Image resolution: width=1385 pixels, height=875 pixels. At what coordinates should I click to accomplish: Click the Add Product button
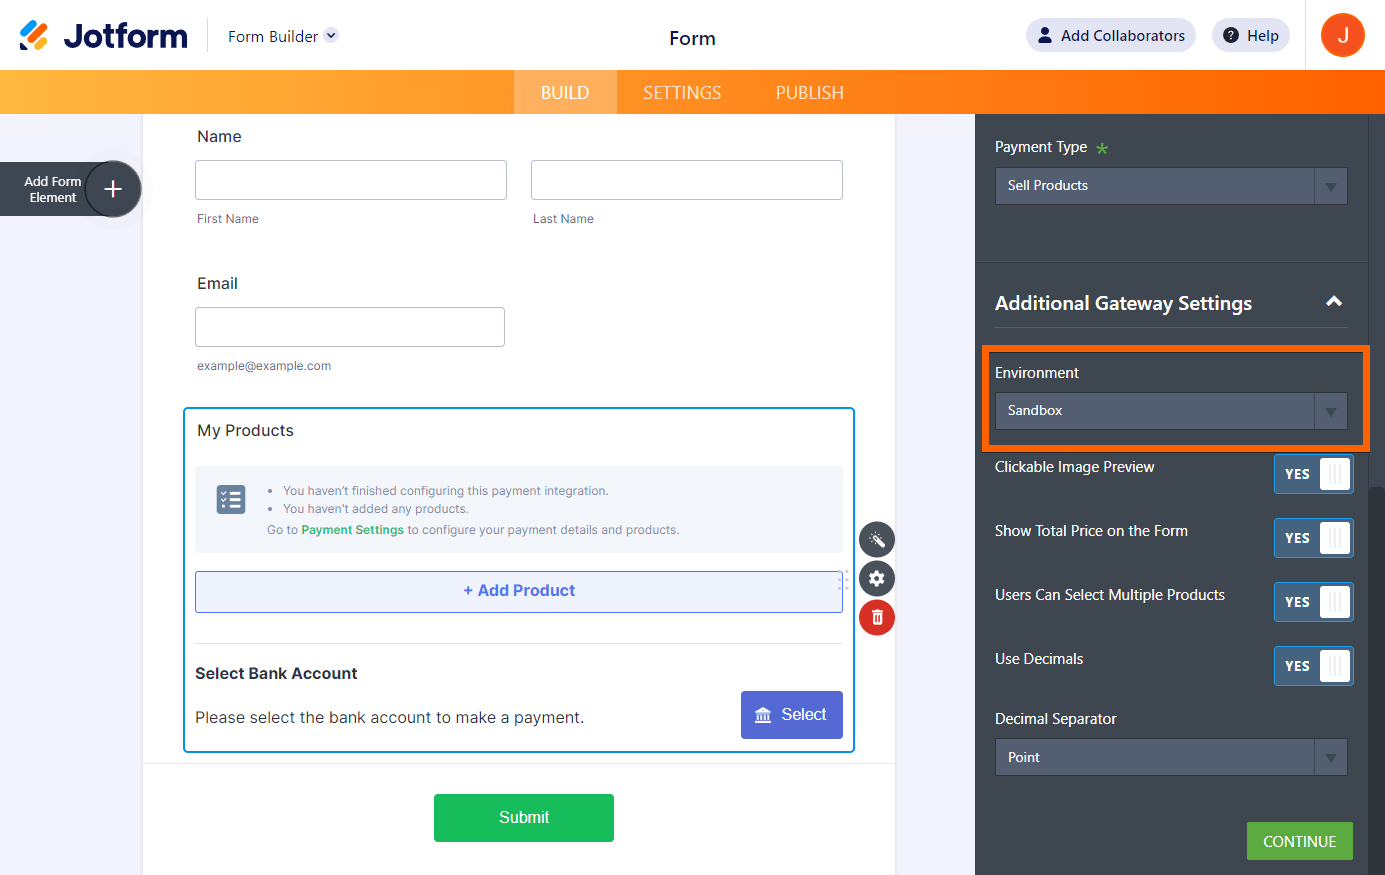(x=519, y=591)
